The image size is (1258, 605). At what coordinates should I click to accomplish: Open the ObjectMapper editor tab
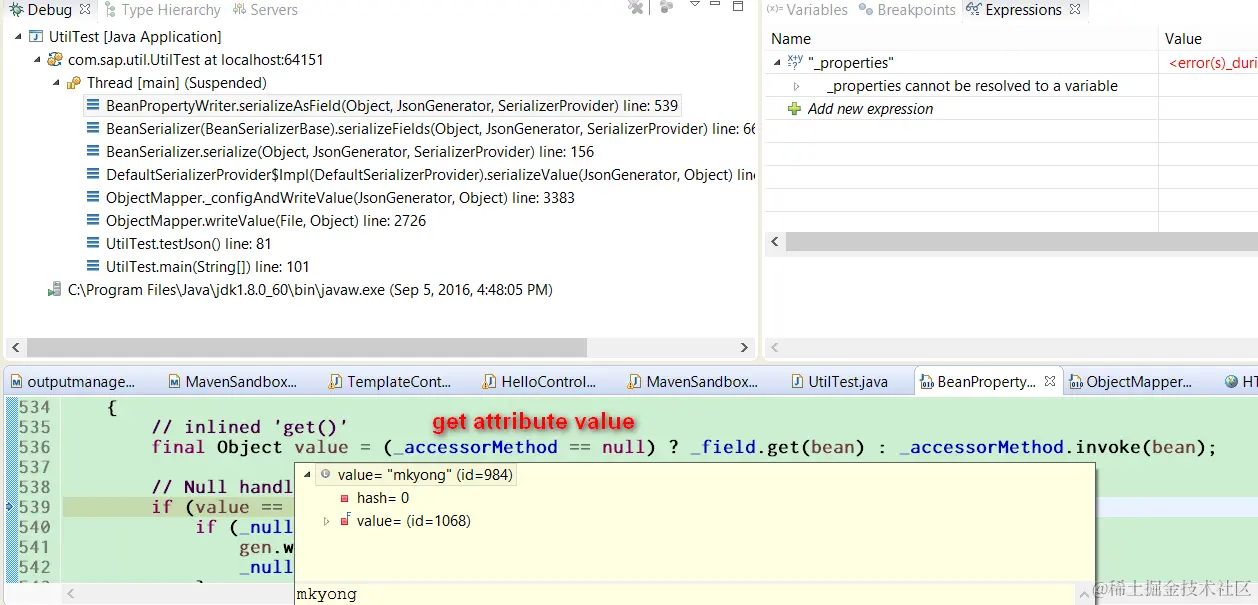(x=1130, y=381)
